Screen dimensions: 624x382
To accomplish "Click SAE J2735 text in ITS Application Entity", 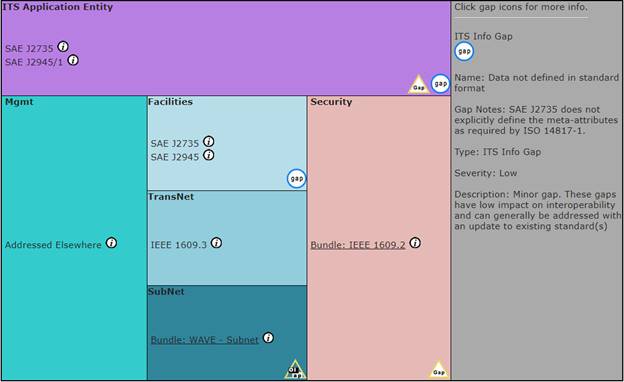I will tap(29, 49).
